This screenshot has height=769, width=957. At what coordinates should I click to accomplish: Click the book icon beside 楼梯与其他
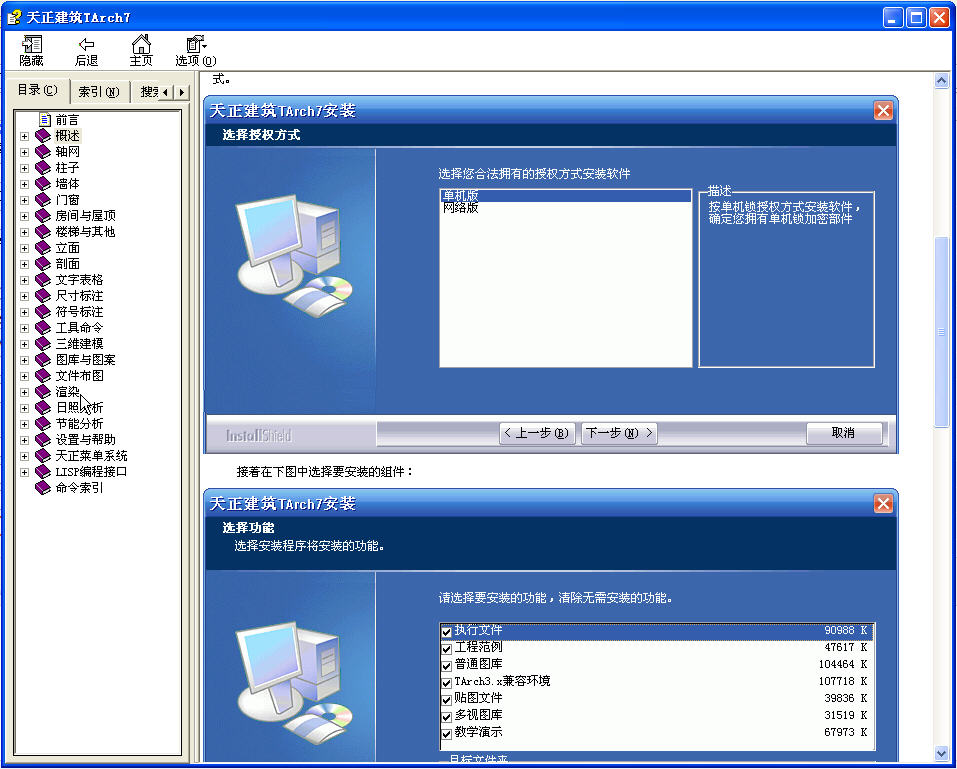(x=43, y=231)
